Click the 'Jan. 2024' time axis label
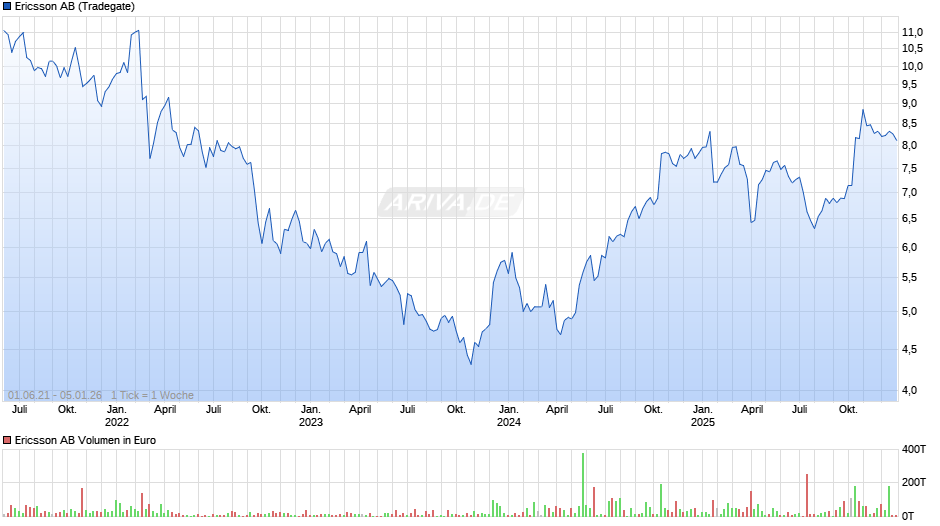940x526 pixels. [508, 416]
